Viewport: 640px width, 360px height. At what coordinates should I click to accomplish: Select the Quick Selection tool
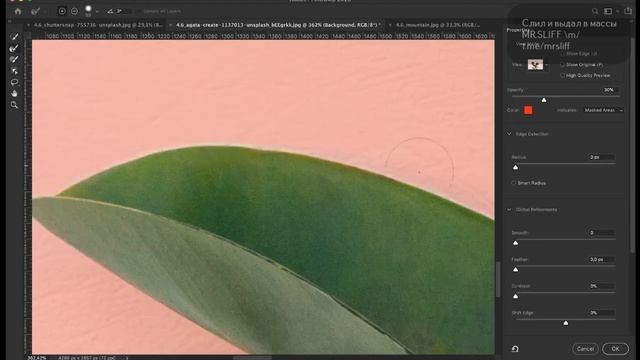coord(15,37)
